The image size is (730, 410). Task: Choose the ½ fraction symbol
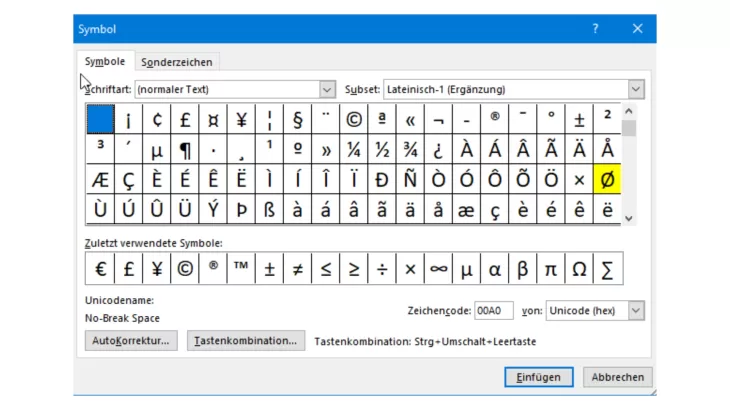[x=382, y=150]
